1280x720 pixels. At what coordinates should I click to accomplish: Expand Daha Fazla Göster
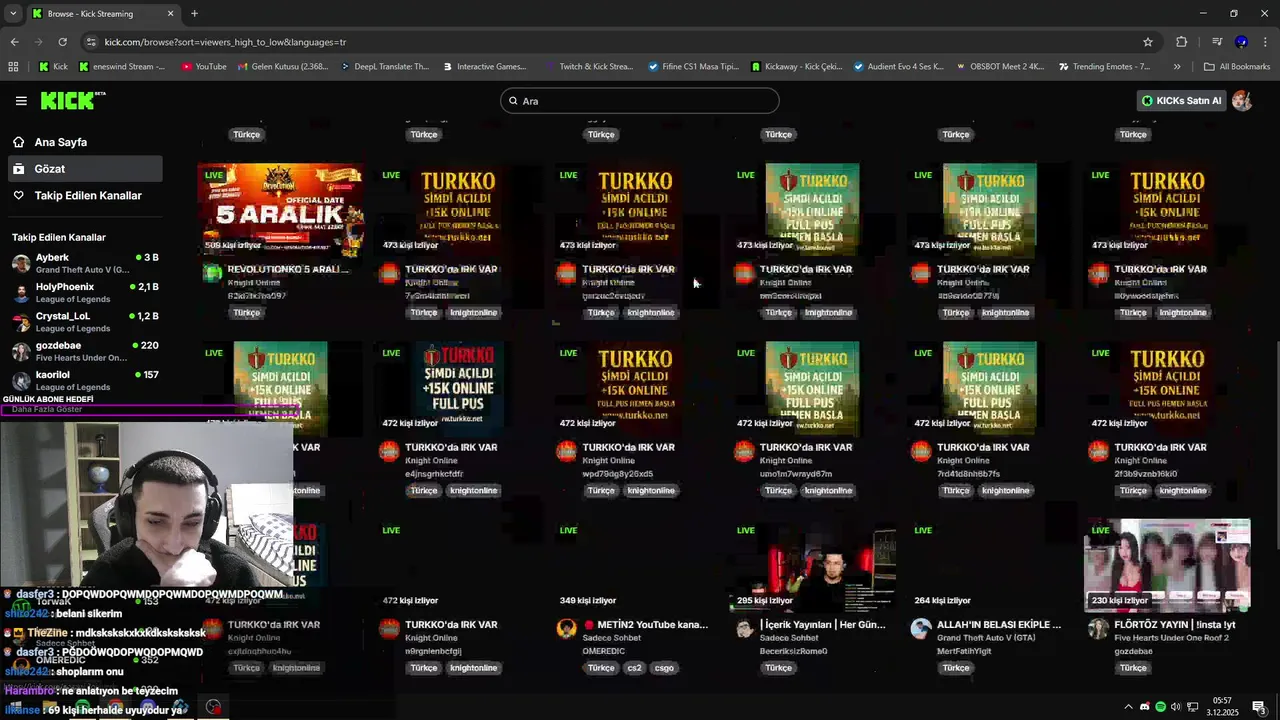pyautogui.click(x=47, y=409)
